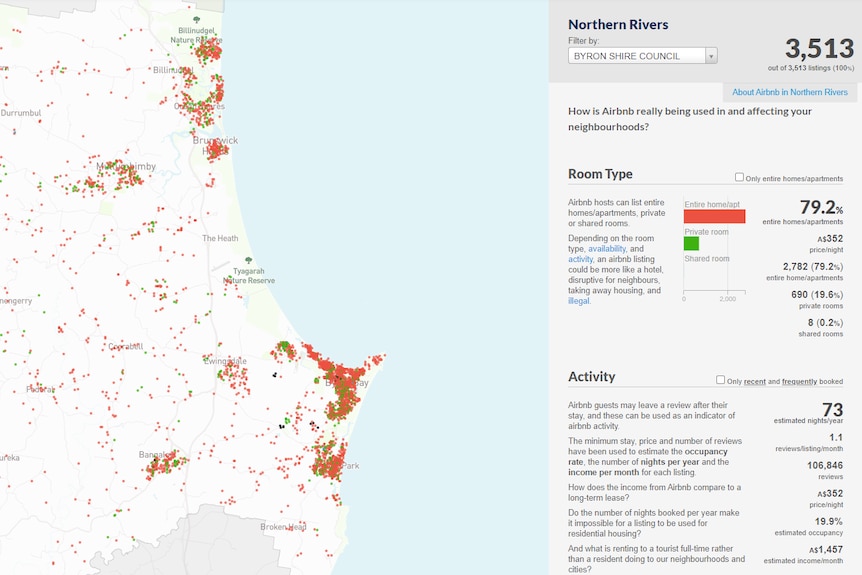
Task: Click the 690 (19.6%) private rooms value
Action: [x=817, y=295]
